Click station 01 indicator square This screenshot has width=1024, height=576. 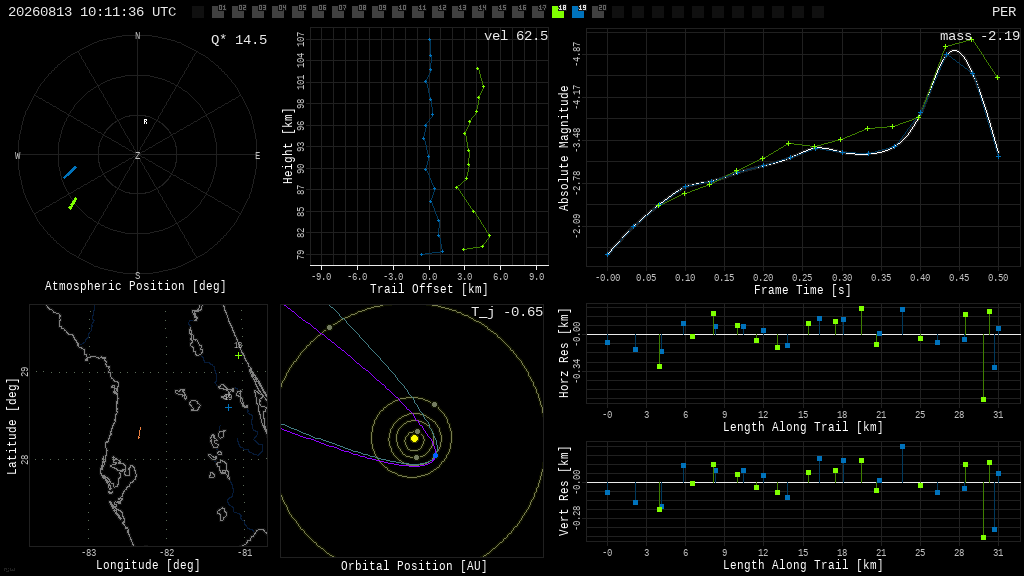click(219, 11)
